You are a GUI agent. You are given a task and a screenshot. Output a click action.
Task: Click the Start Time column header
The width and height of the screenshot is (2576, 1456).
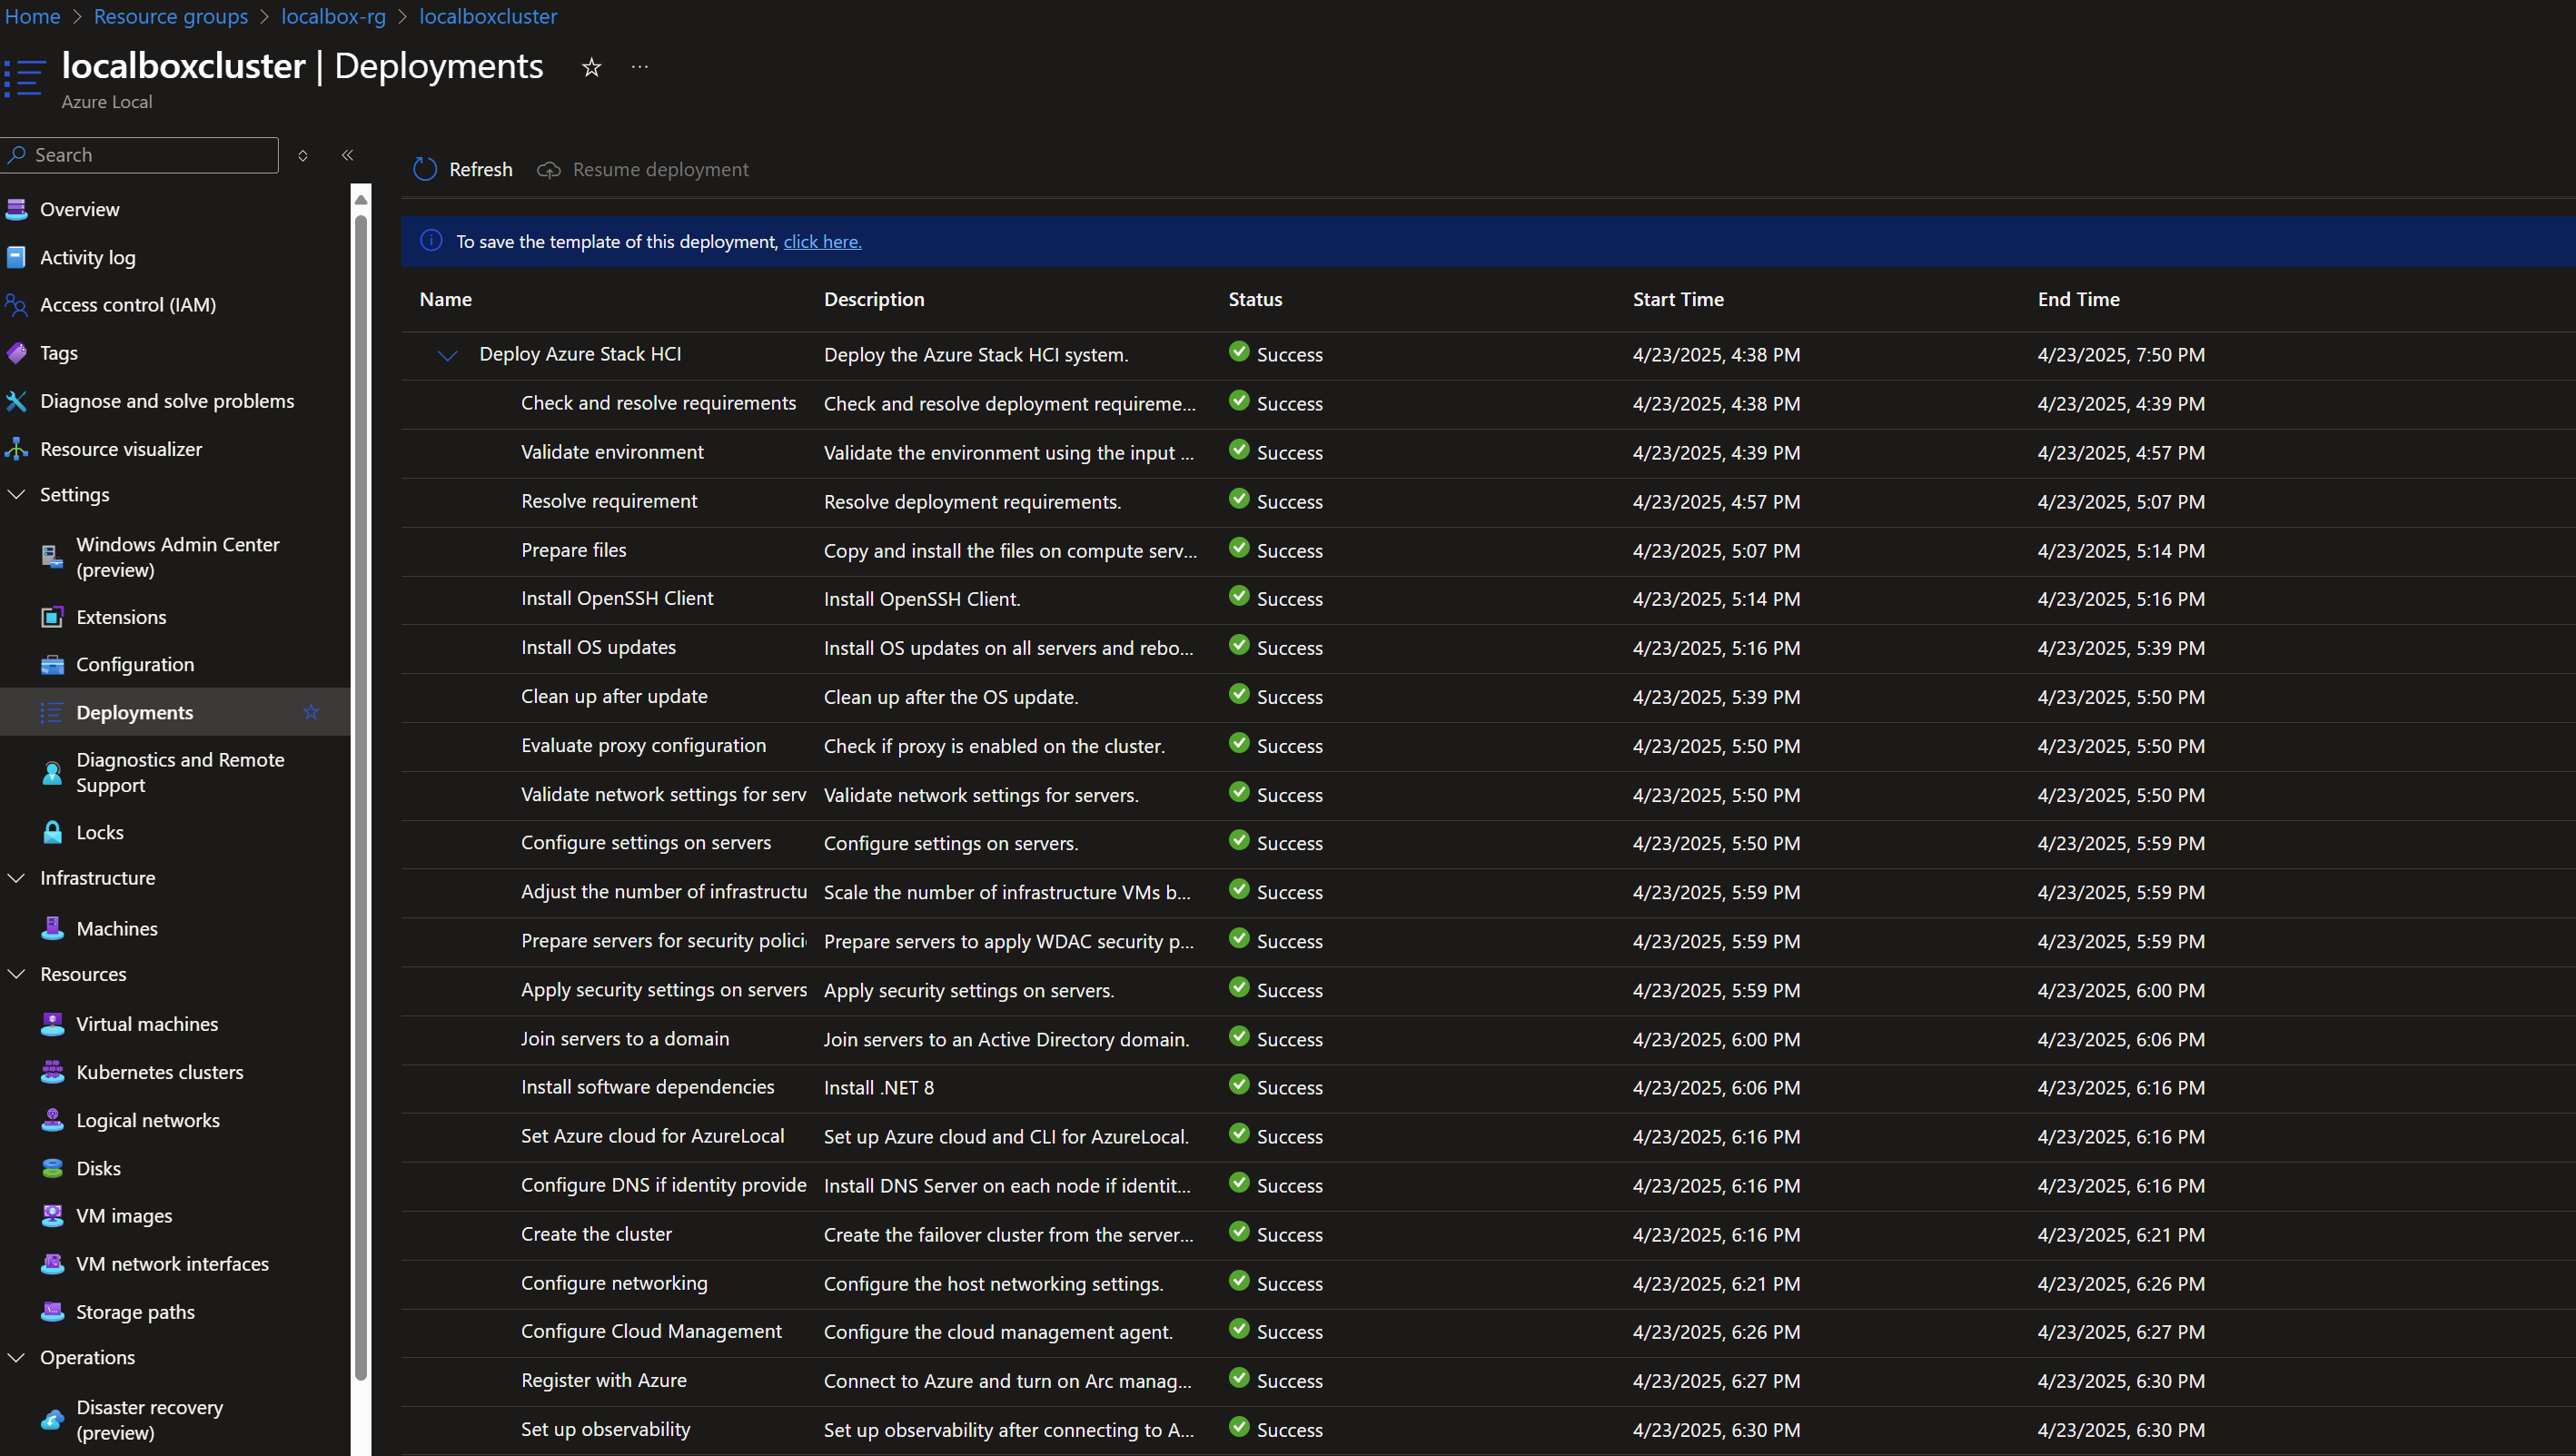click(x=1678, y=299)
